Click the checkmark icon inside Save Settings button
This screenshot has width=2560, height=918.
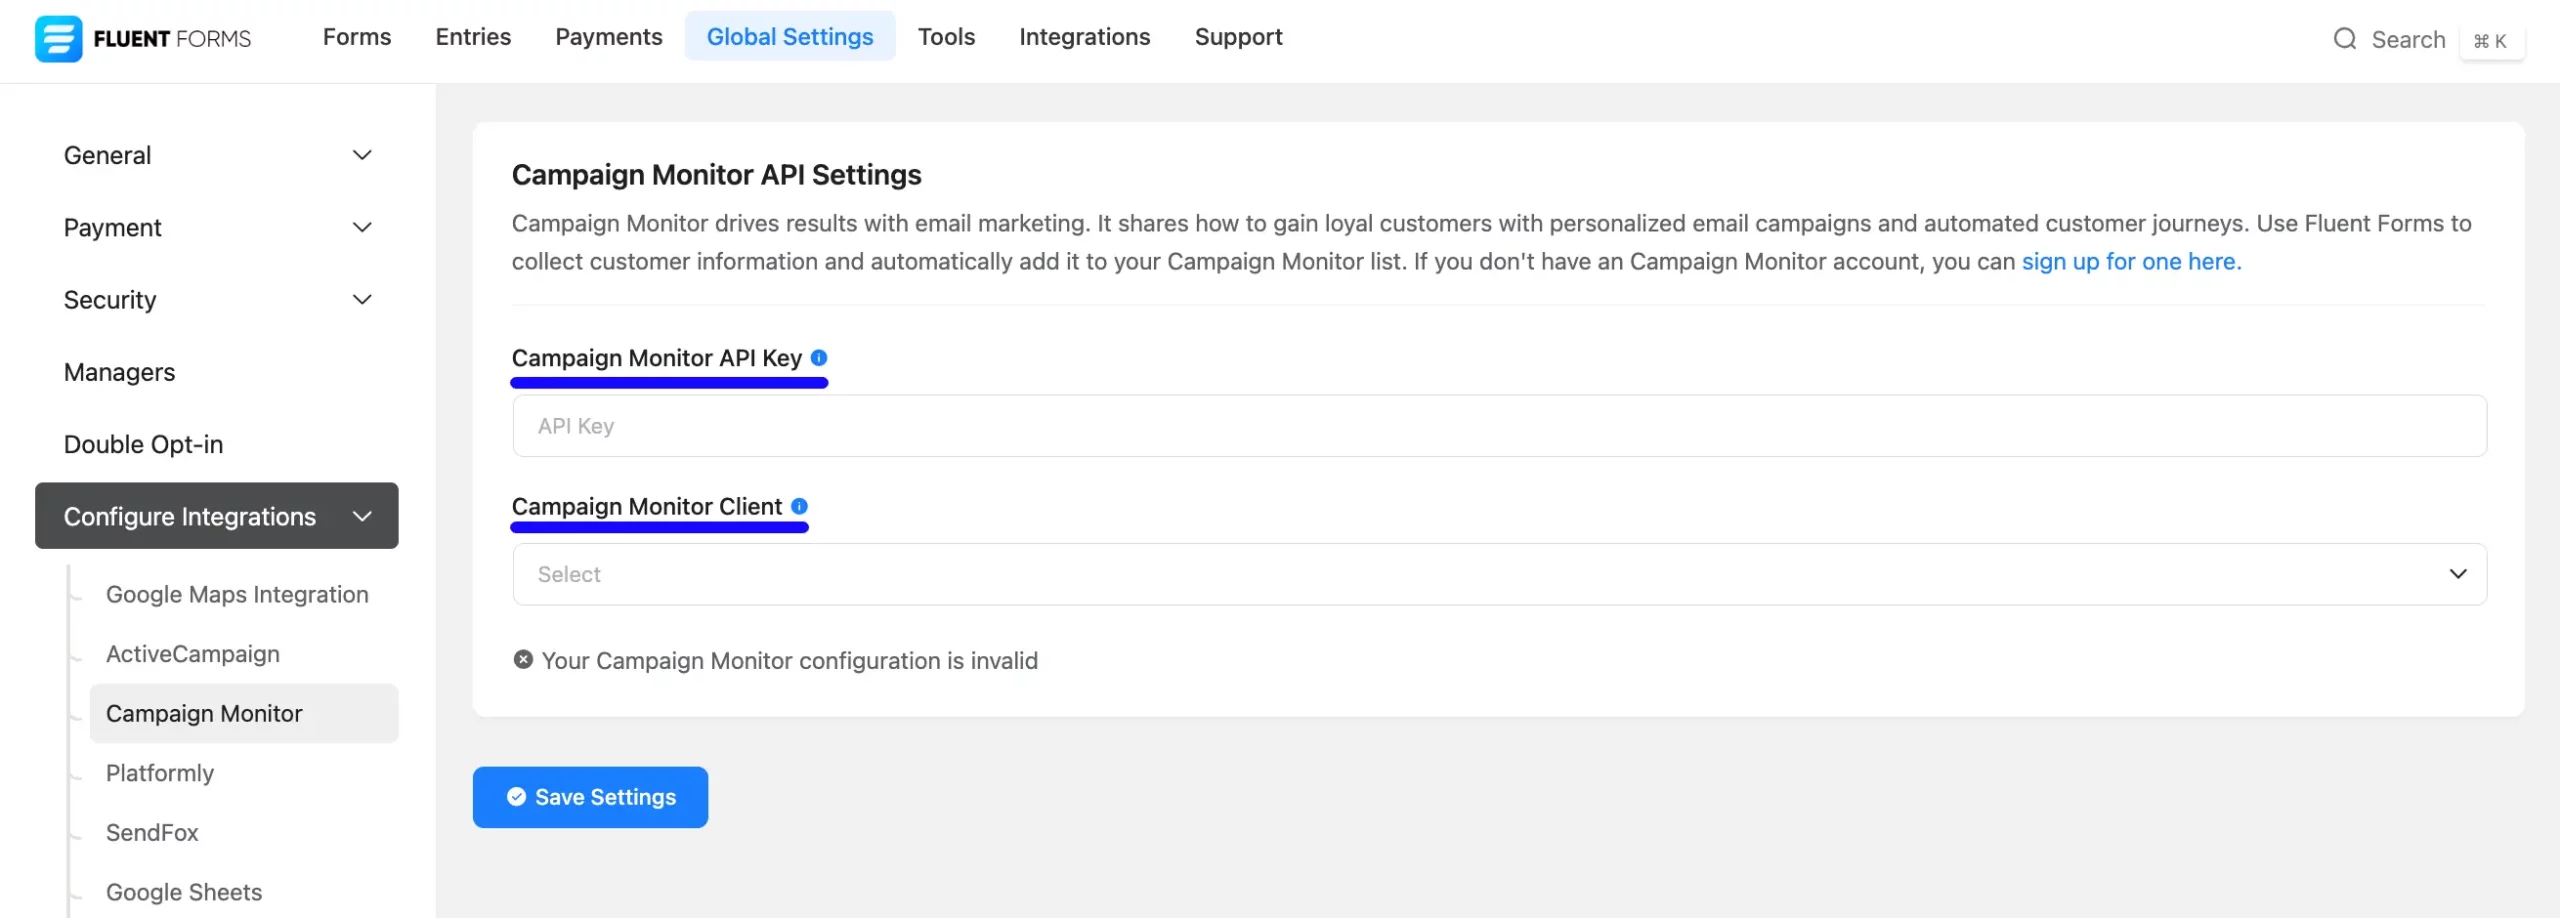click(x=516, y=797)
